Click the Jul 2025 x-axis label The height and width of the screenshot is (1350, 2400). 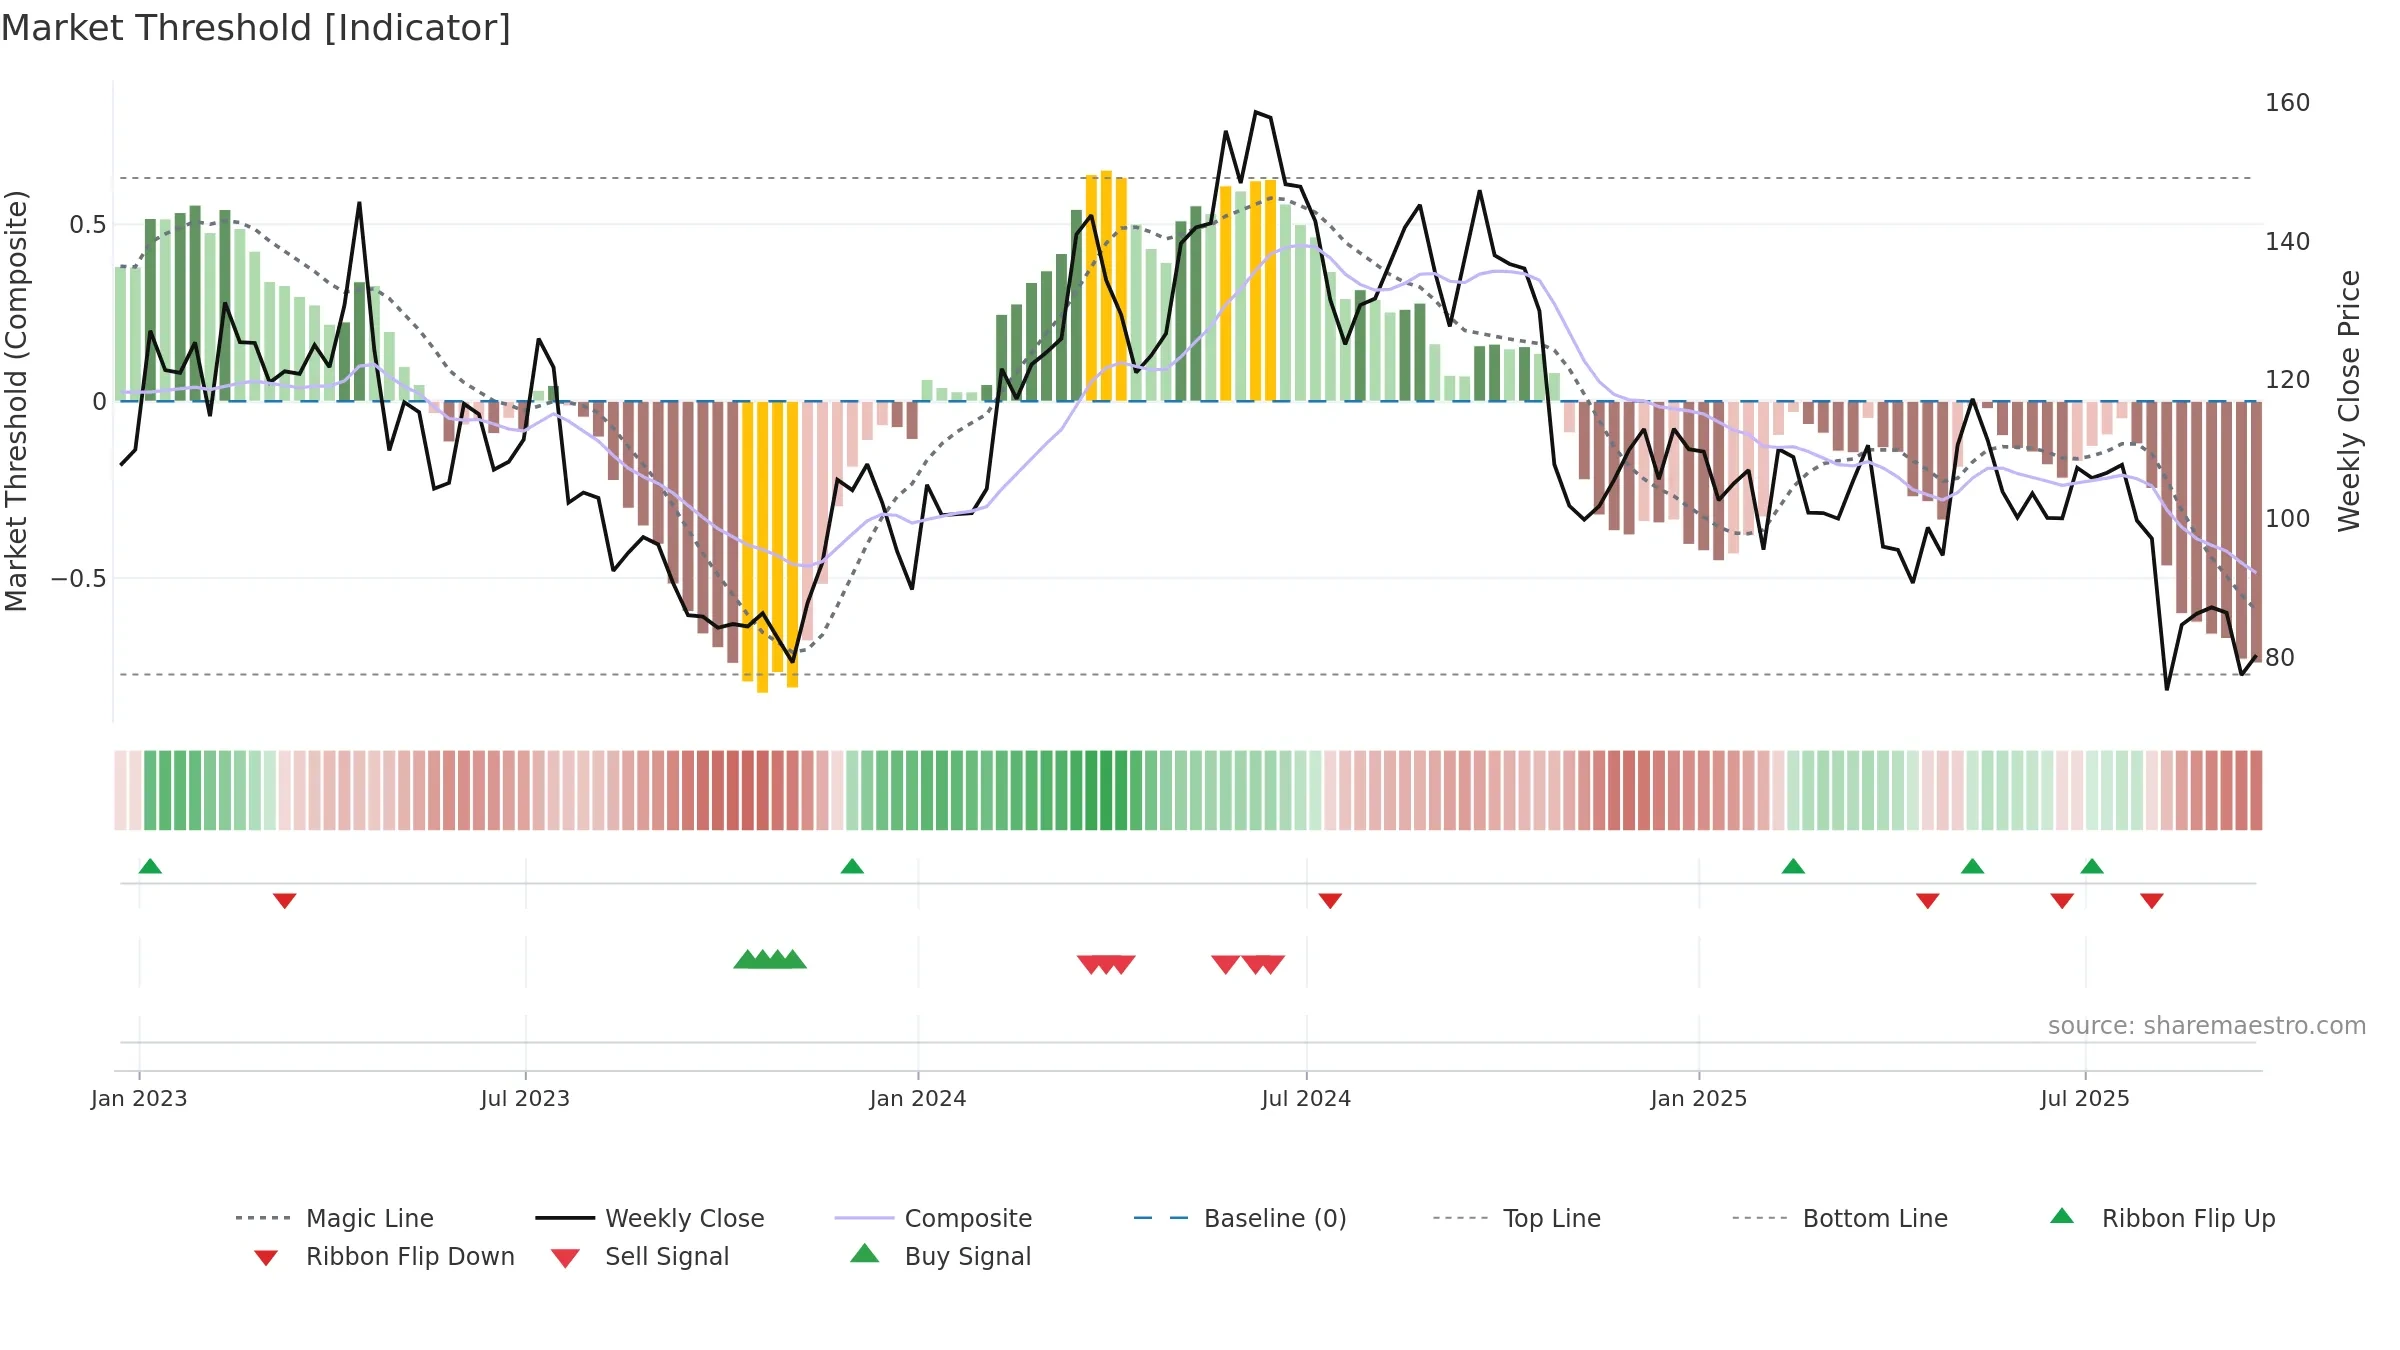2085,1099
